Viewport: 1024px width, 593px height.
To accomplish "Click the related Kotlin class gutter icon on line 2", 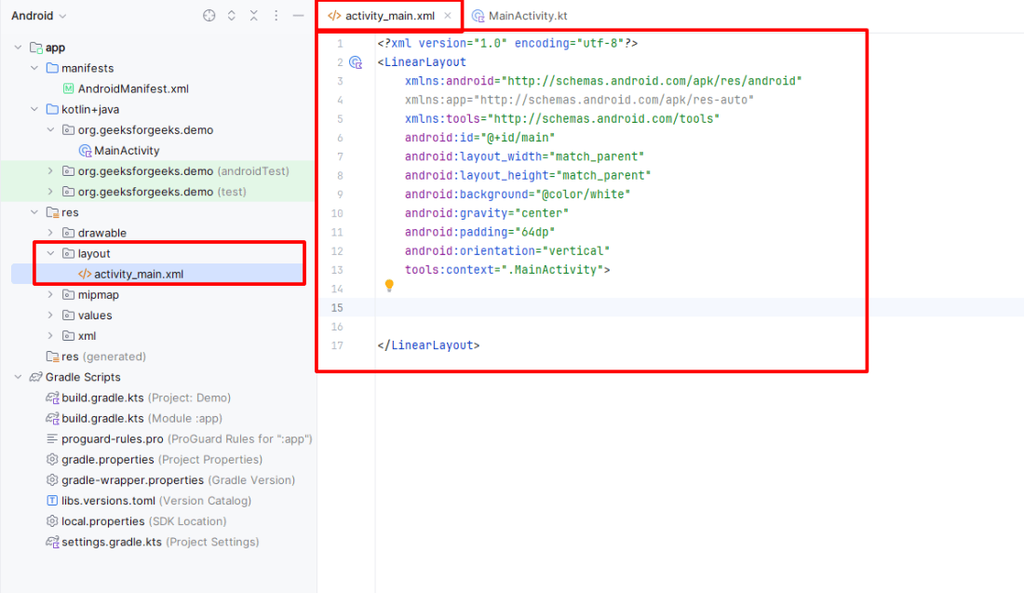I will pyautogui.click(x=355, y=62).
